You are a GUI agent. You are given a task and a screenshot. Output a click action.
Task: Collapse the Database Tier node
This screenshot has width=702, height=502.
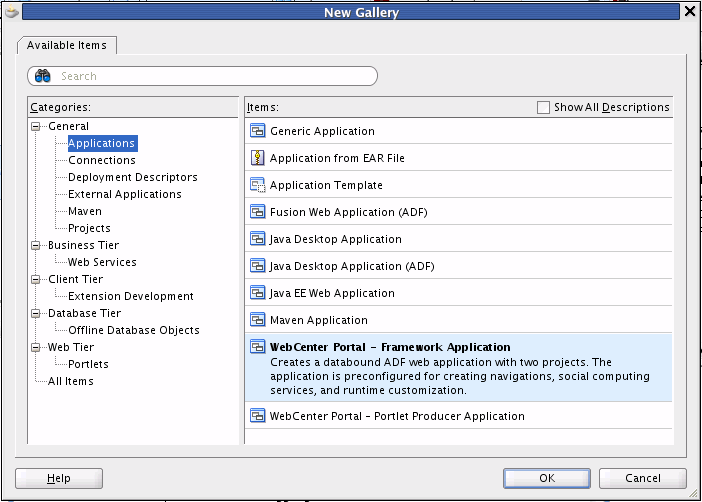pyautogui.click(x=35, y=313)
